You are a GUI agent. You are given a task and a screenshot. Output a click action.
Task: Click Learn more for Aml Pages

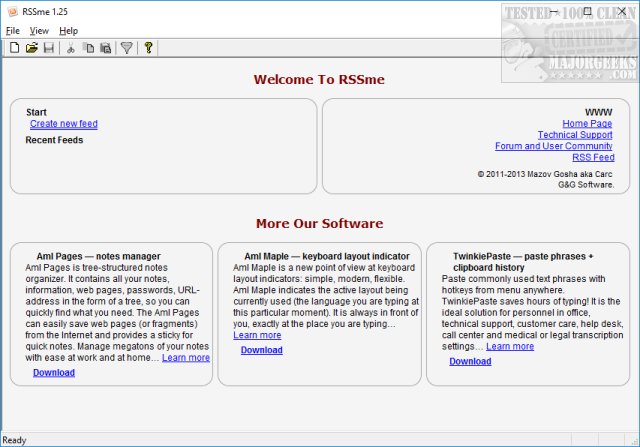(x=186, y=358)
